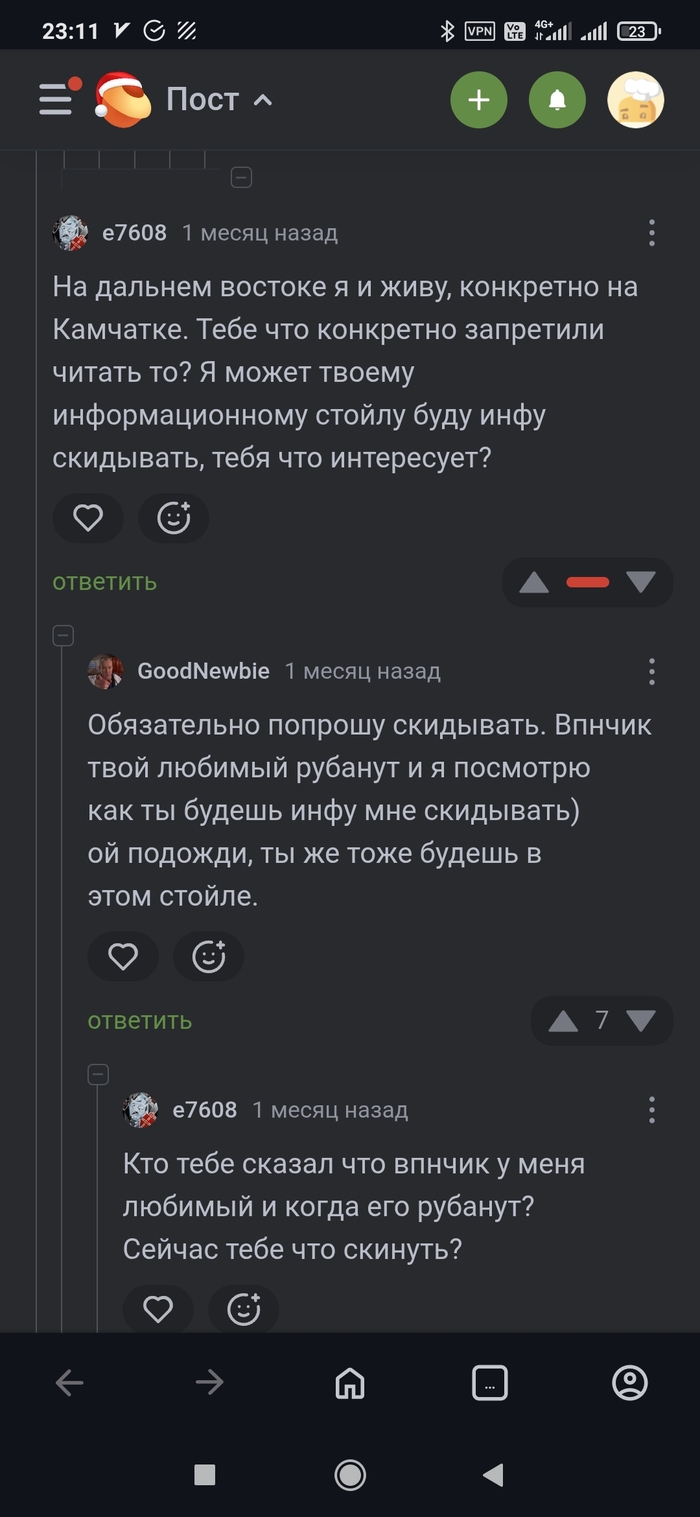Like GoodNewbie's comment with heart
This screenshot has height=1517, width=700.
tap(123, 957)
